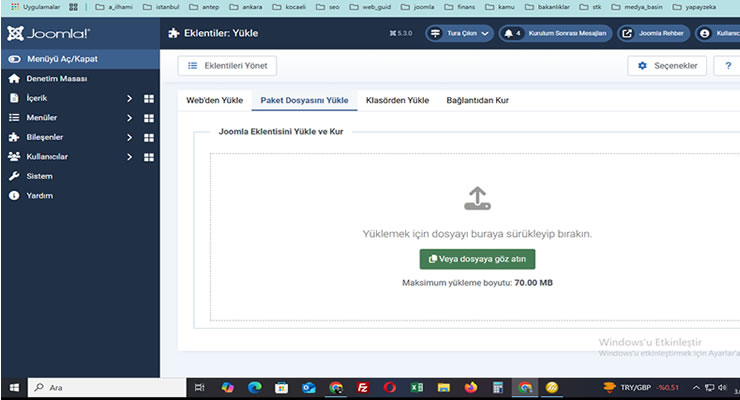740x400 pixels.
Task: Show hidden system tray icons
Action: (696, 388)
